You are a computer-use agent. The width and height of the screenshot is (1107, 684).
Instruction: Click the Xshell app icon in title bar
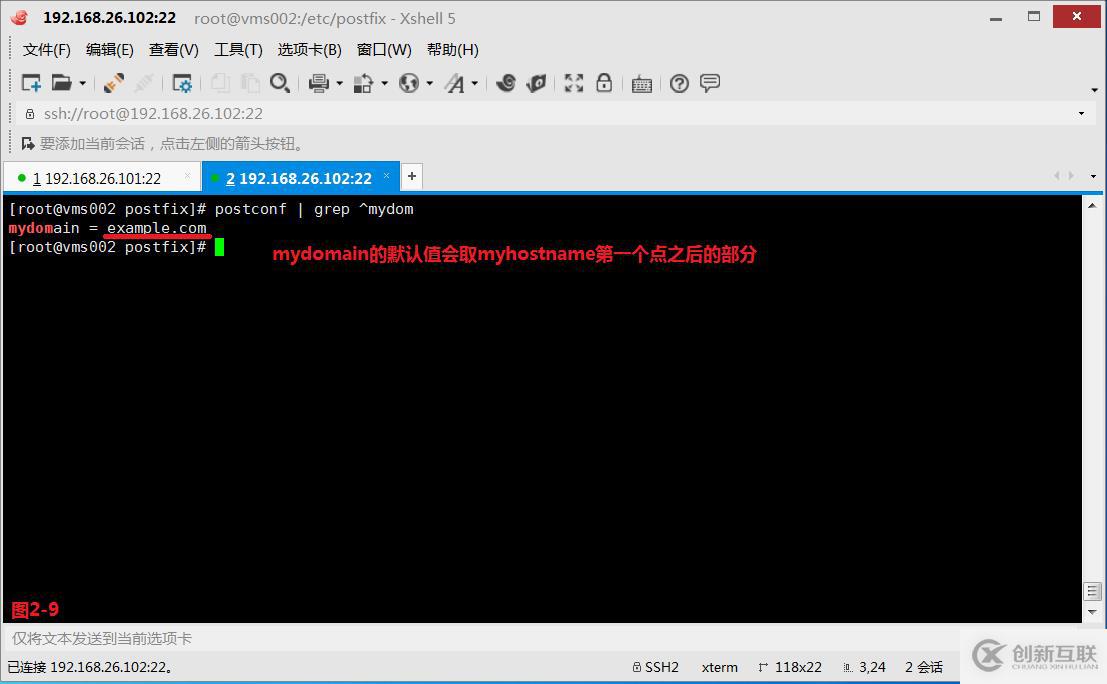coord(20,18)
